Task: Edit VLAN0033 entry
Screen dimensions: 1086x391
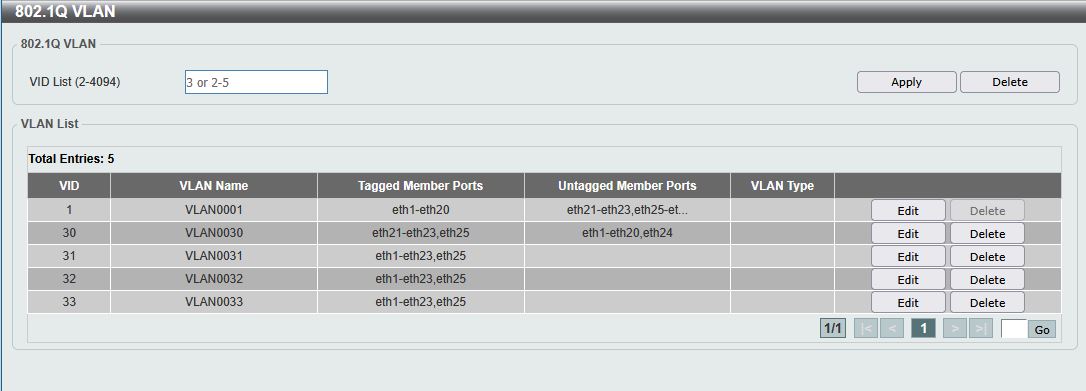Action: click(x=908, y=302)
